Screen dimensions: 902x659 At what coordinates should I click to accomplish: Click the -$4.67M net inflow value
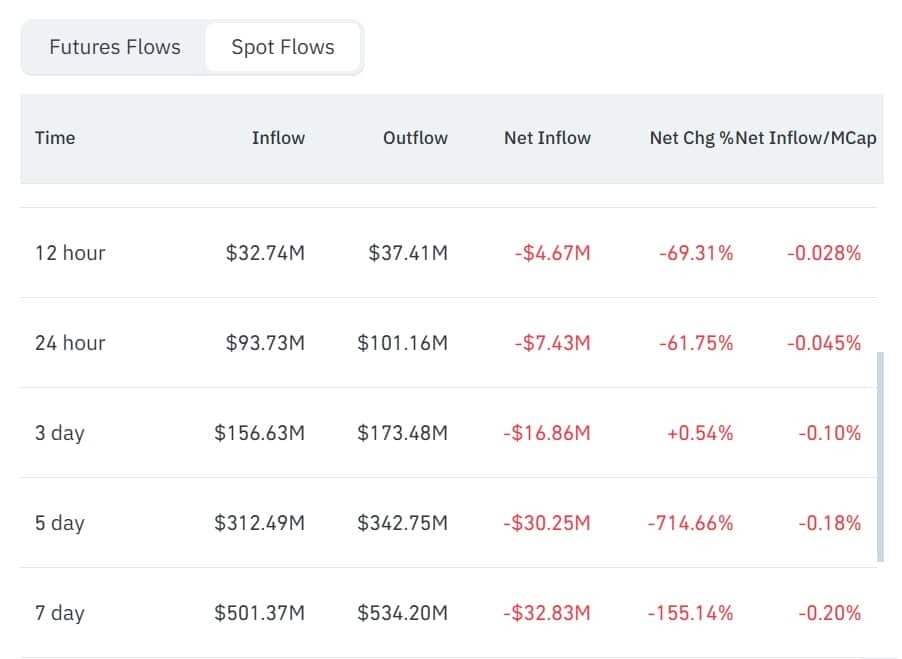point(552,253)
